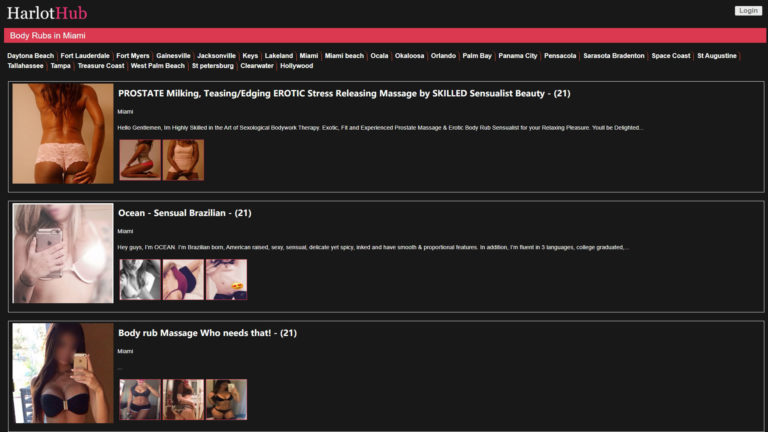Click the third small thumbnail in the Ocean listing
The height and width of the screenshot is (432, 768).
tap(226, 280)
